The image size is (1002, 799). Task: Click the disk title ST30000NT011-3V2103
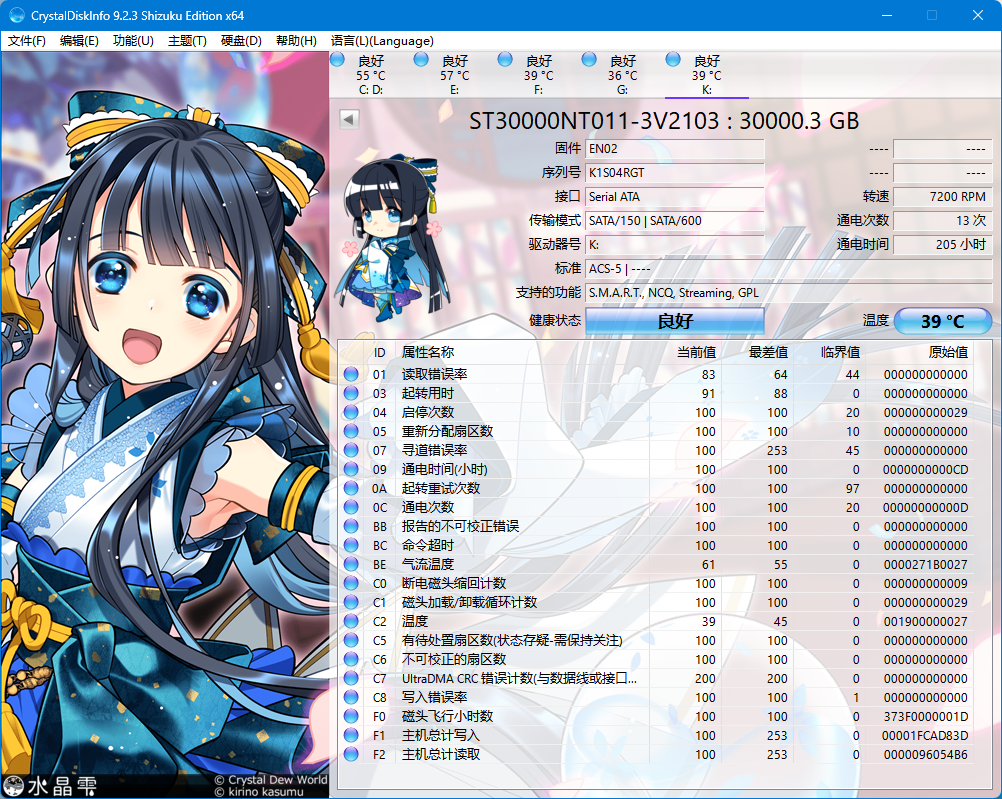(x=665, y=121)
